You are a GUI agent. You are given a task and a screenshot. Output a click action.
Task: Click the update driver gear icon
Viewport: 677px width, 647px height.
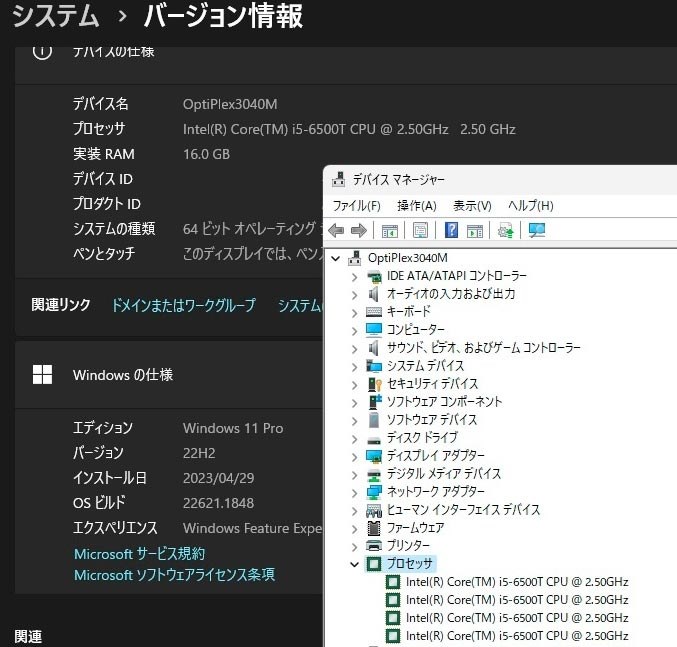[506, 230]
